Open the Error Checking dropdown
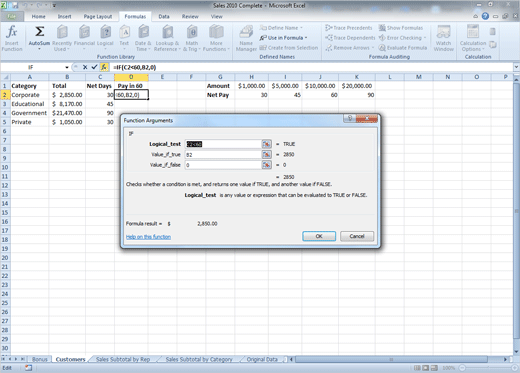The height and width of the screenshot is (373, 520). coord(403,38)
